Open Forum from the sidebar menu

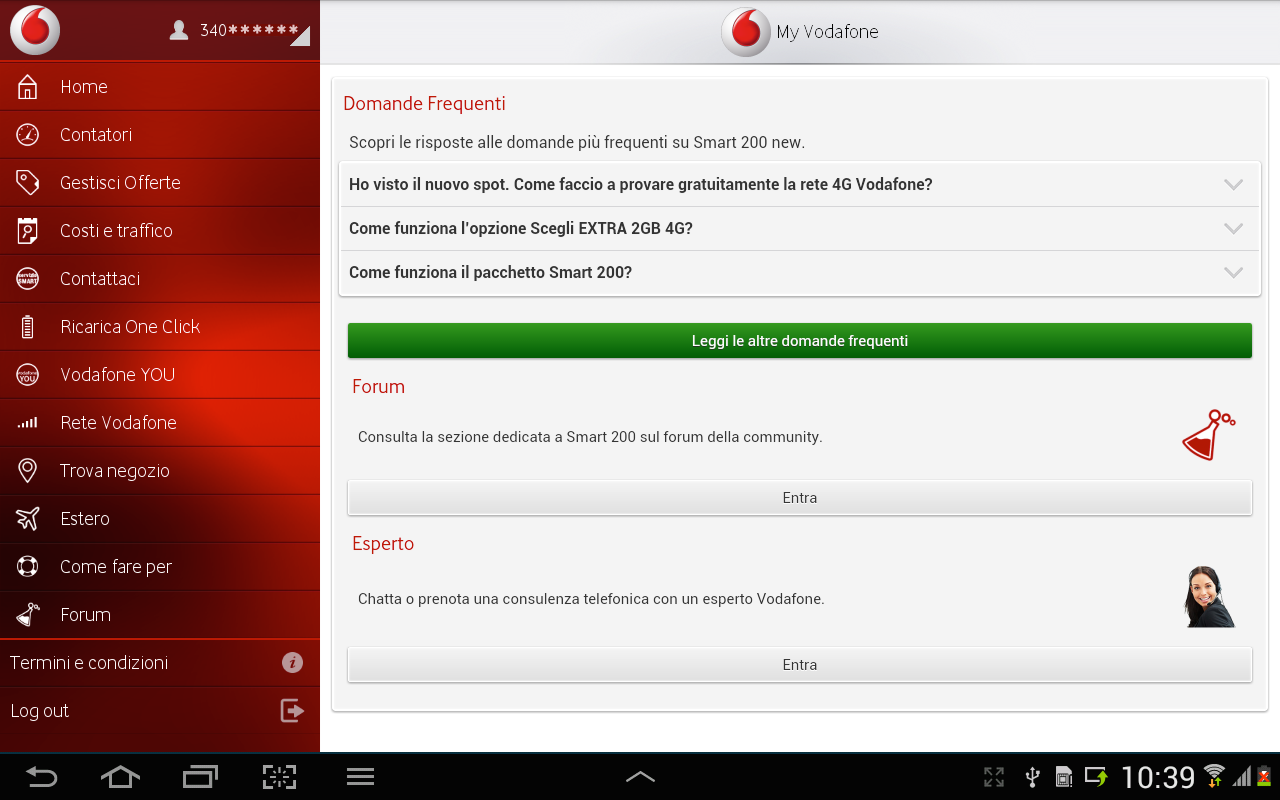pos(160,615)
